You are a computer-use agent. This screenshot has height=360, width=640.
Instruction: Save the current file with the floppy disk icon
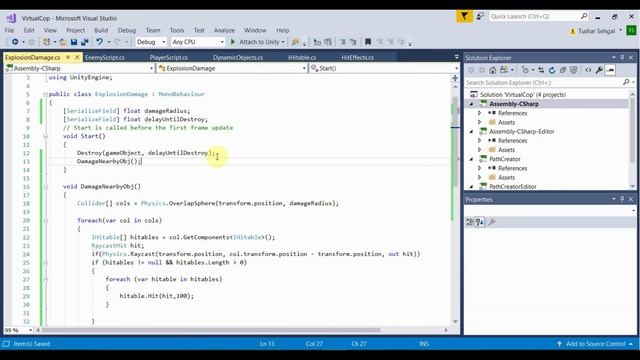(74, 42)
